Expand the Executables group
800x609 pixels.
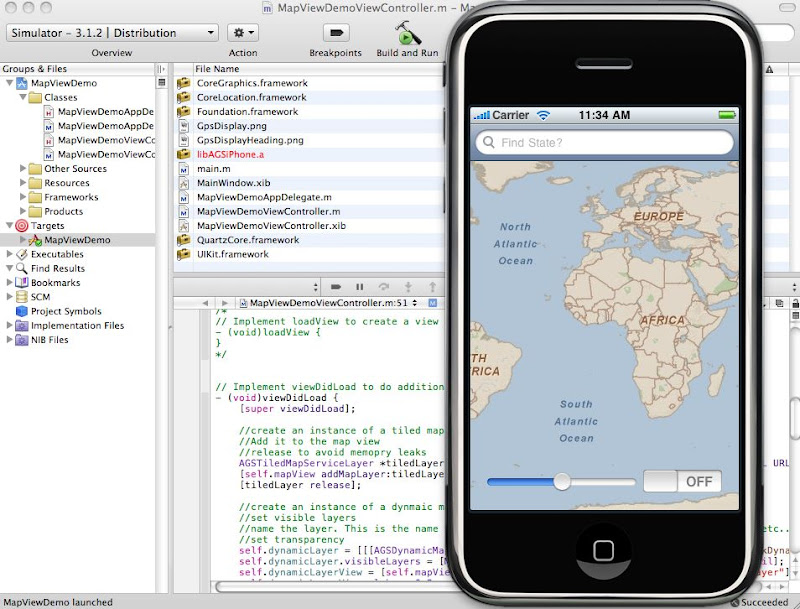tap(10, 253)
